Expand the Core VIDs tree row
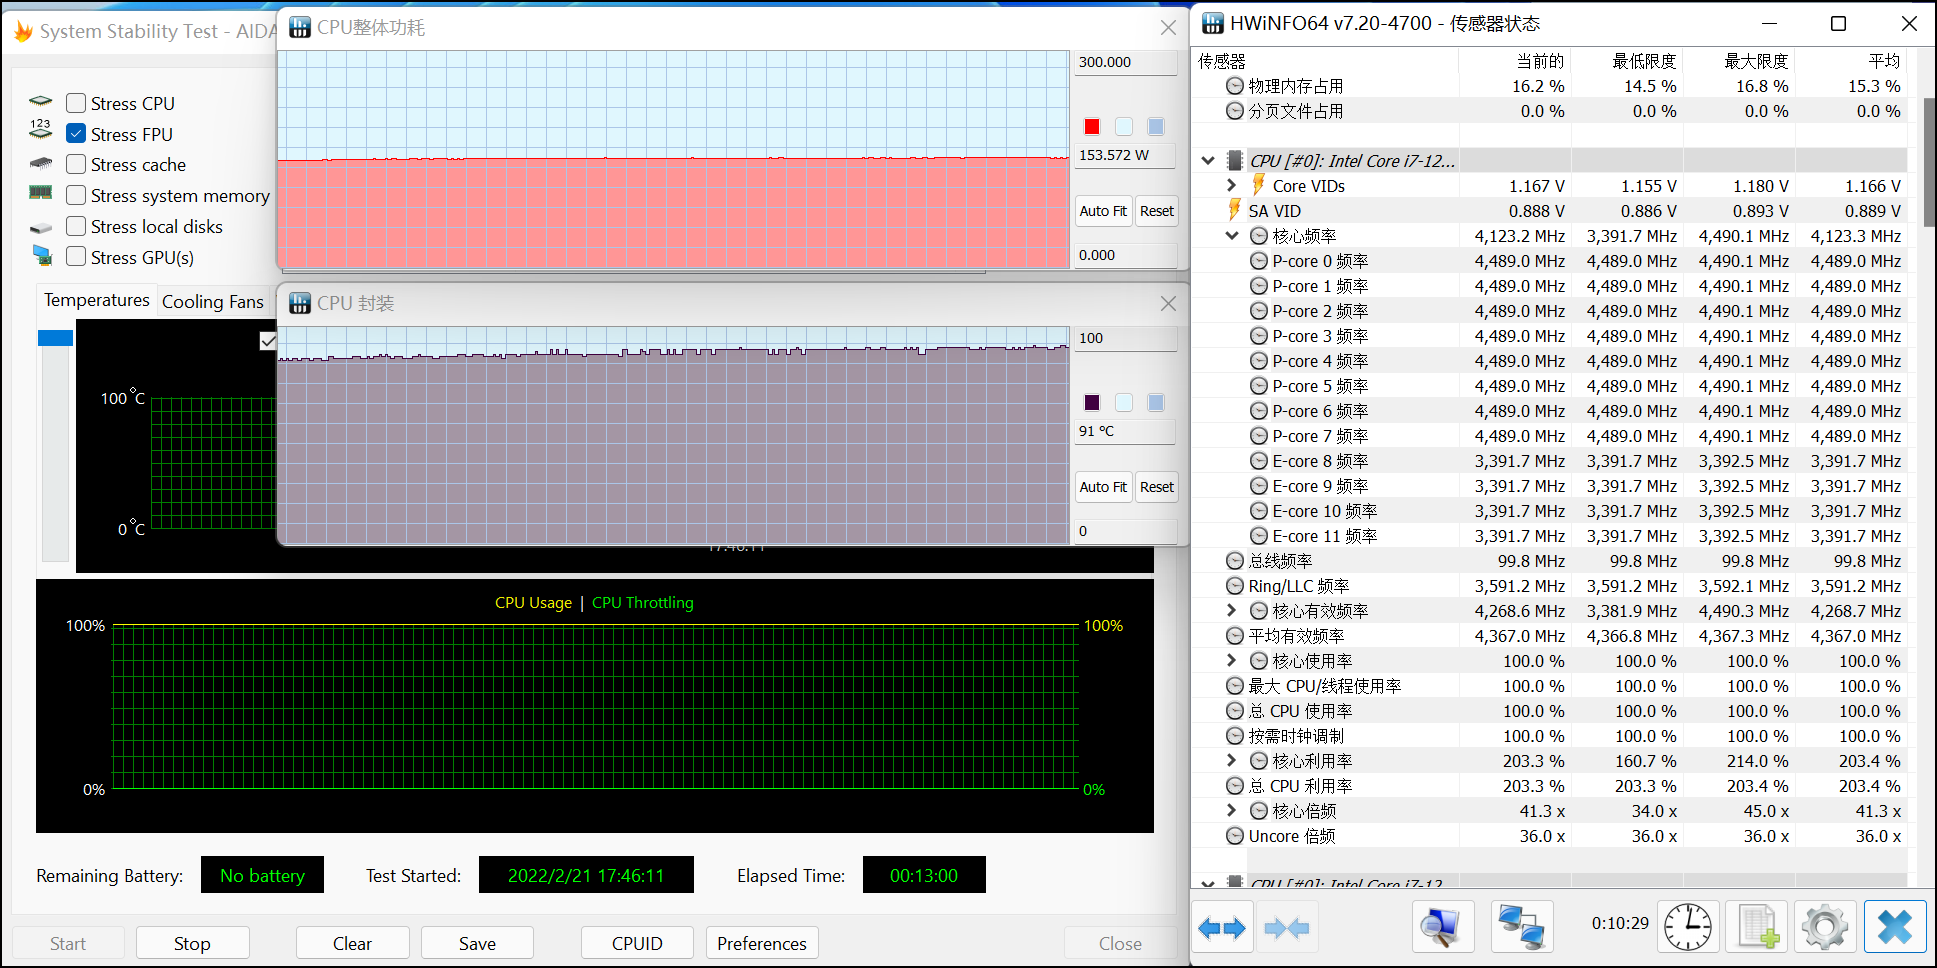This screenshot has height=968, width=1937. tap(1232, 186)
